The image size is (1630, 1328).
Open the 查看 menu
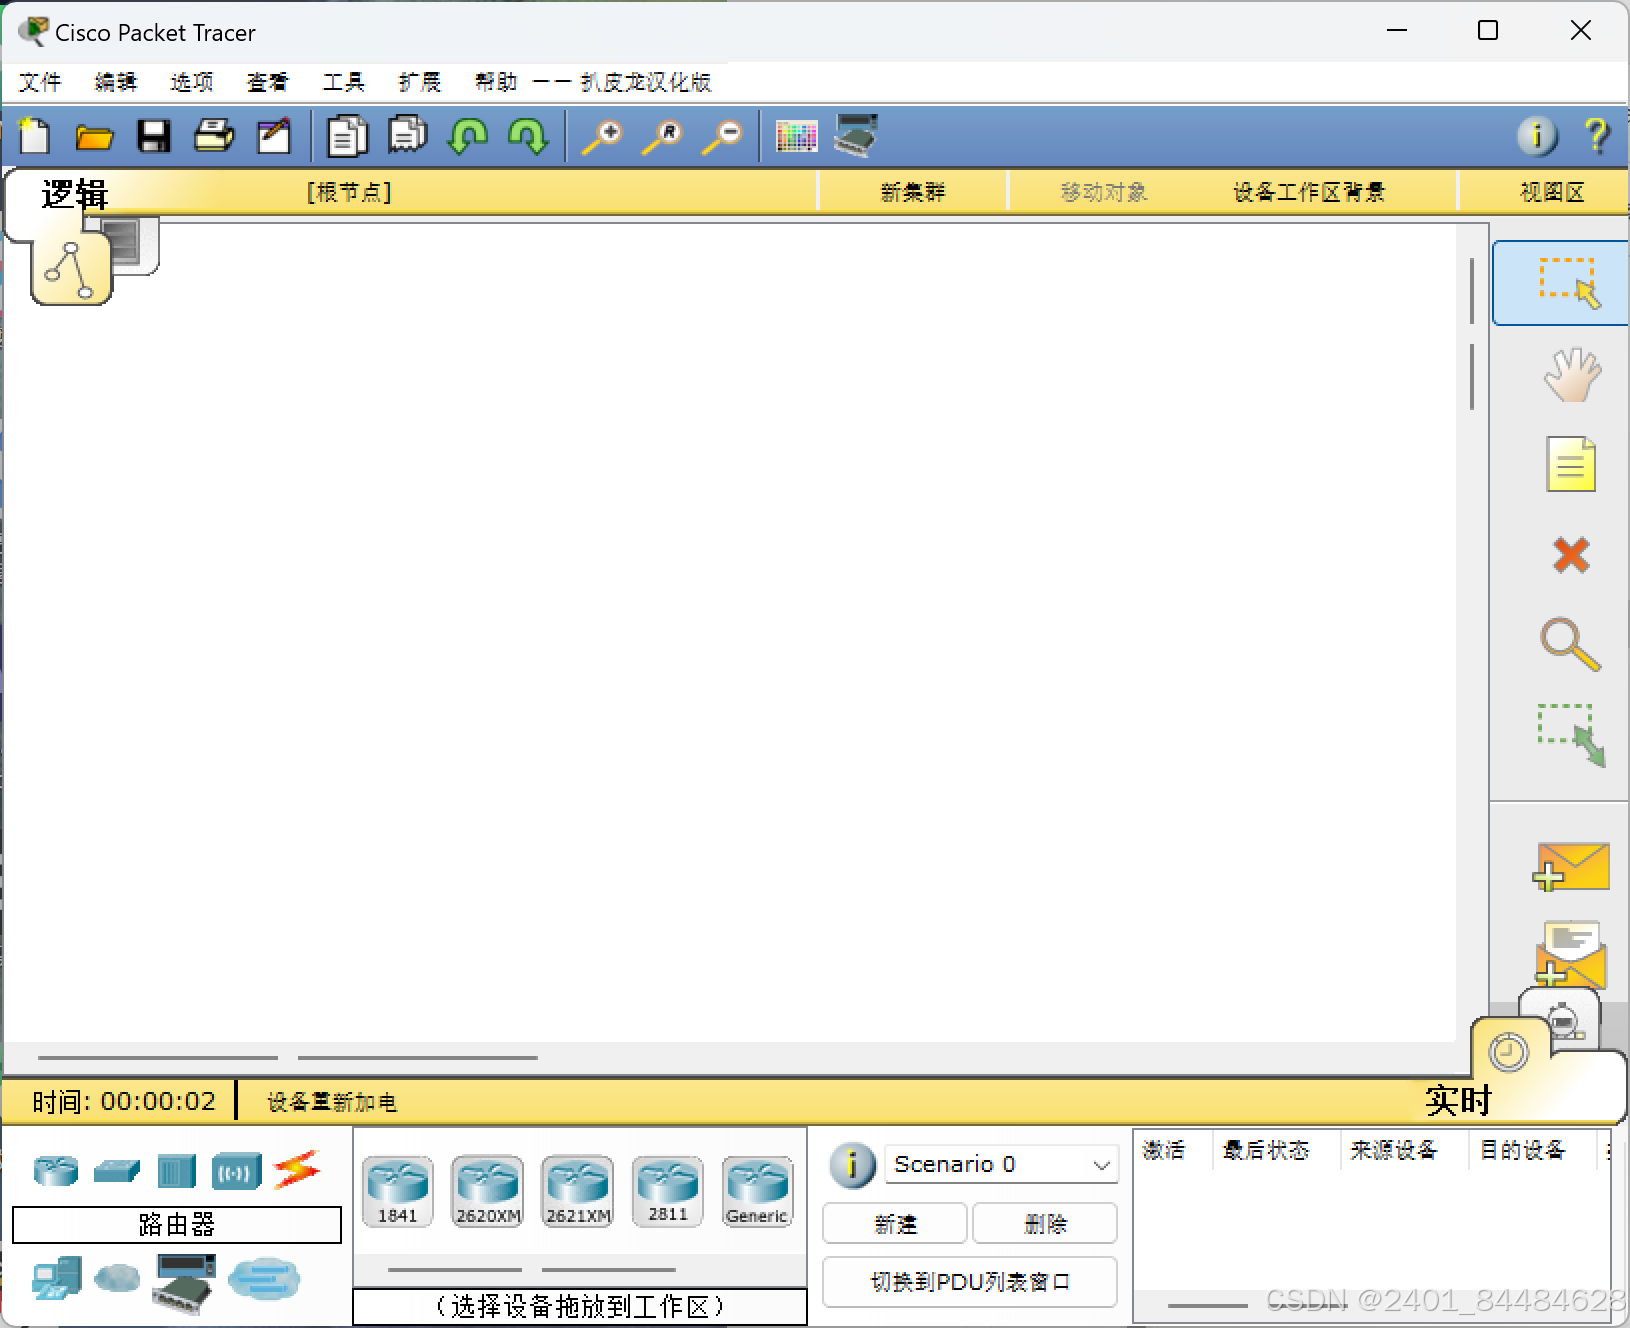[x=268, y=82]
